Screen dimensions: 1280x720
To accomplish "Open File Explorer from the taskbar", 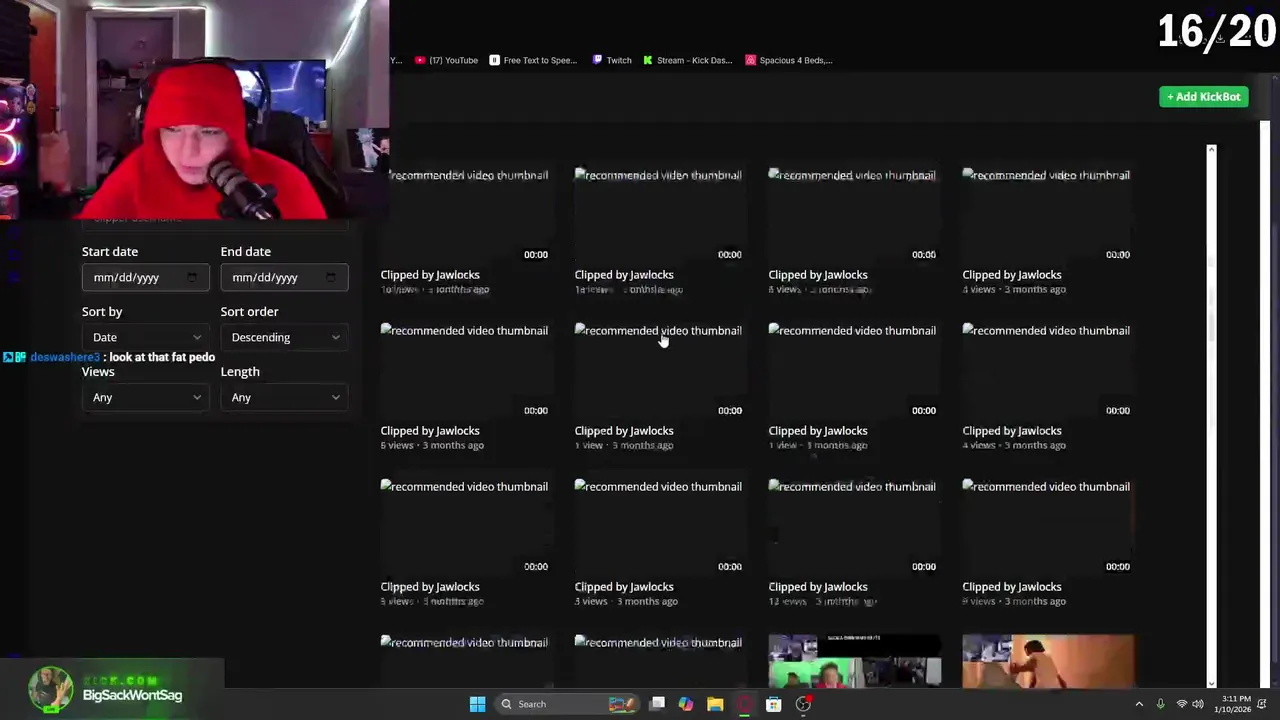I will [x=715, y=704].
